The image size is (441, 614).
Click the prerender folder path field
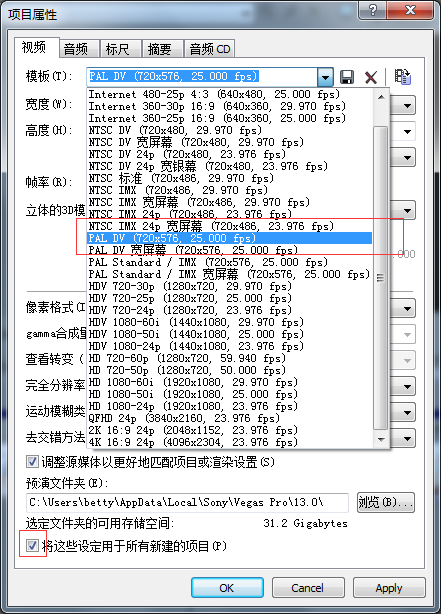(x=187, y=502)
